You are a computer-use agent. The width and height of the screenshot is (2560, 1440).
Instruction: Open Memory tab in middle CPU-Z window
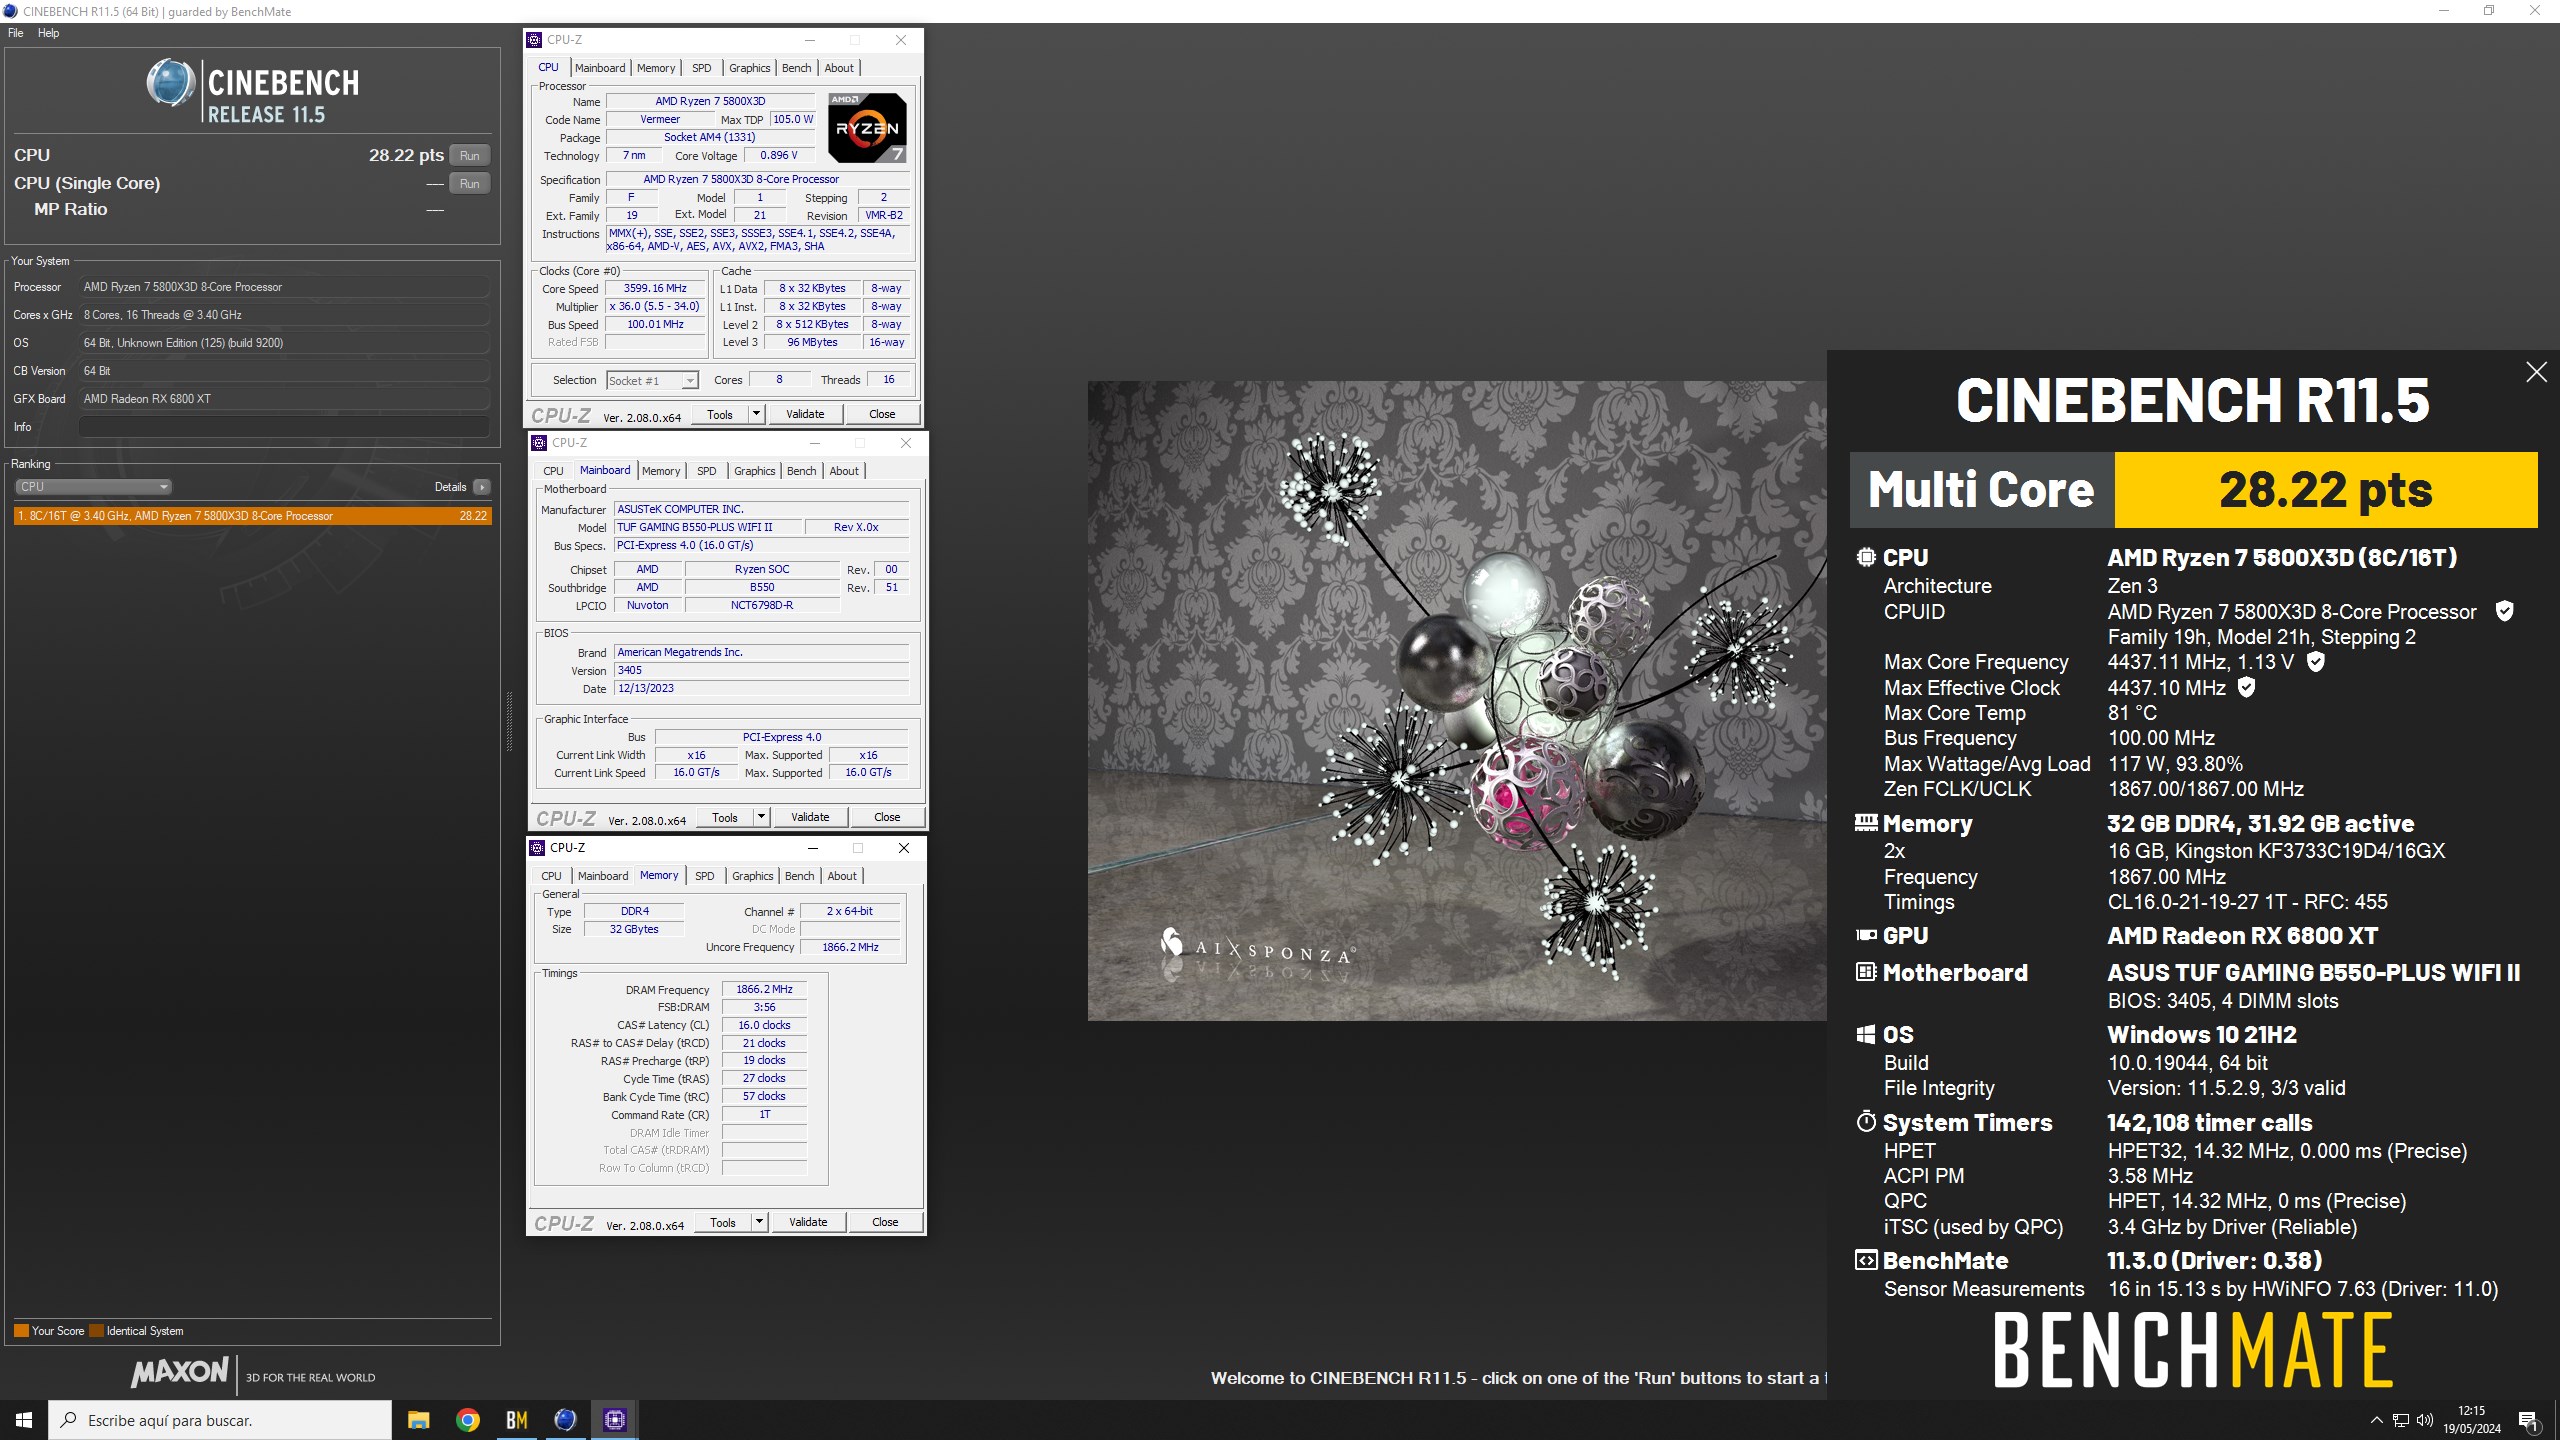(x=661, y=471)
